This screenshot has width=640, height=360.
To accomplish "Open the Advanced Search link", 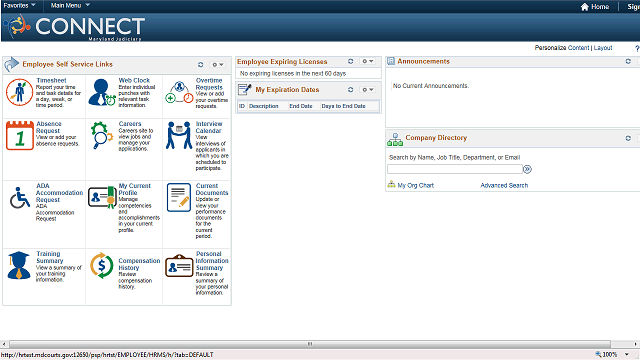I will click(504, 185).
